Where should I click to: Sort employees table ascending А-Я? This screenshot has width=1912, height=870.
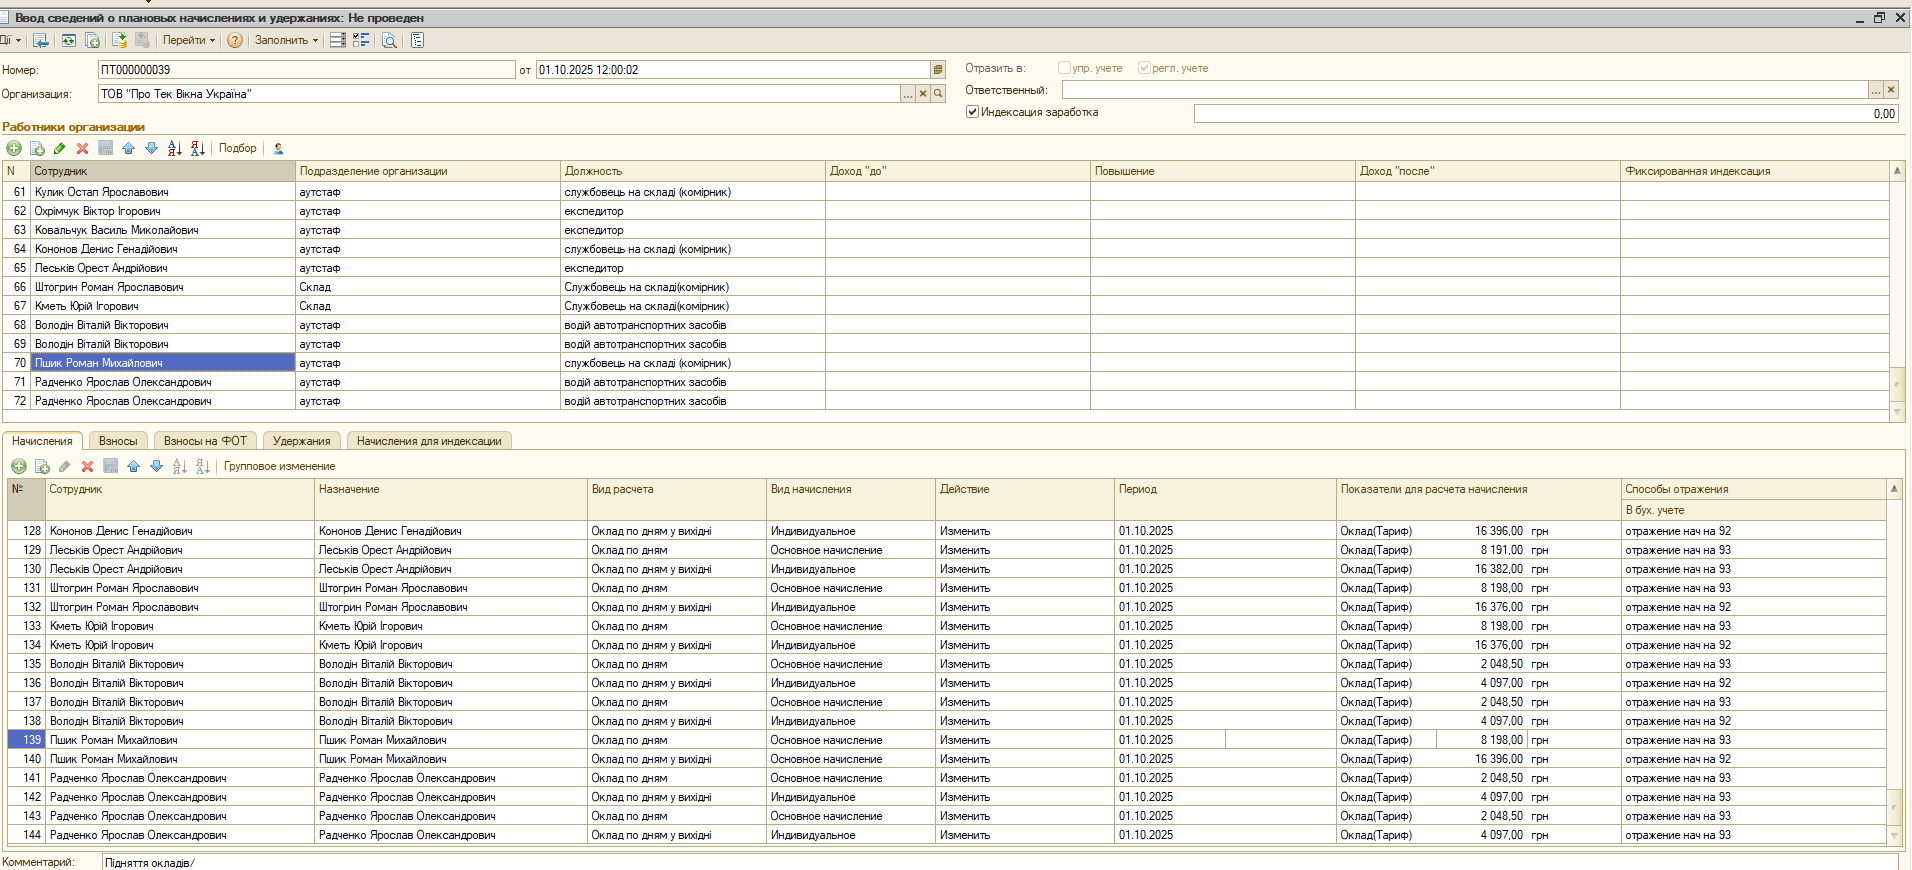point(175,148)
